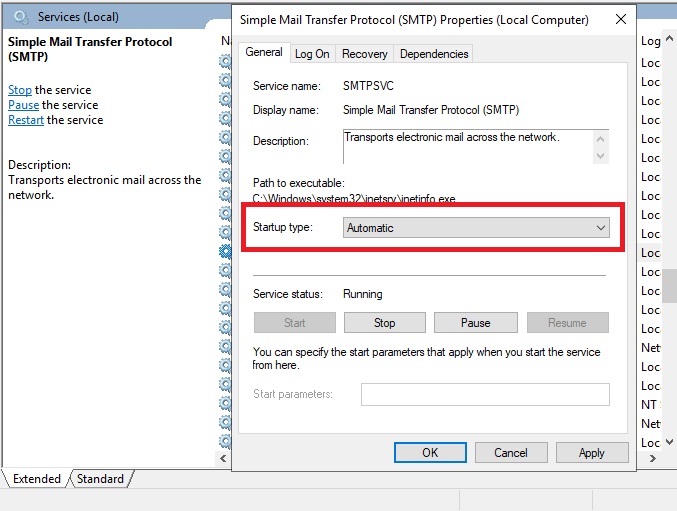This screenshot has width=677, height=511.
Task: Click the Description text field
Action: tap(465, 145)
